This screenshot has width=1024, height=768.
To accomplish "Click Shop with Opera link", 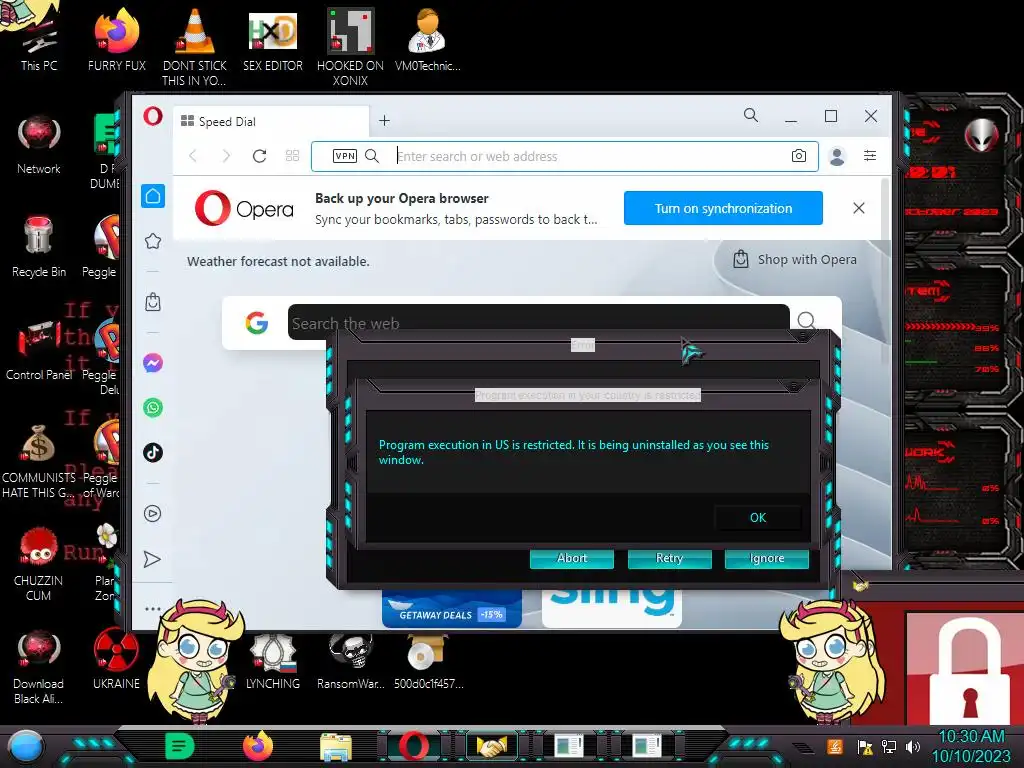I will pos(795,259).
